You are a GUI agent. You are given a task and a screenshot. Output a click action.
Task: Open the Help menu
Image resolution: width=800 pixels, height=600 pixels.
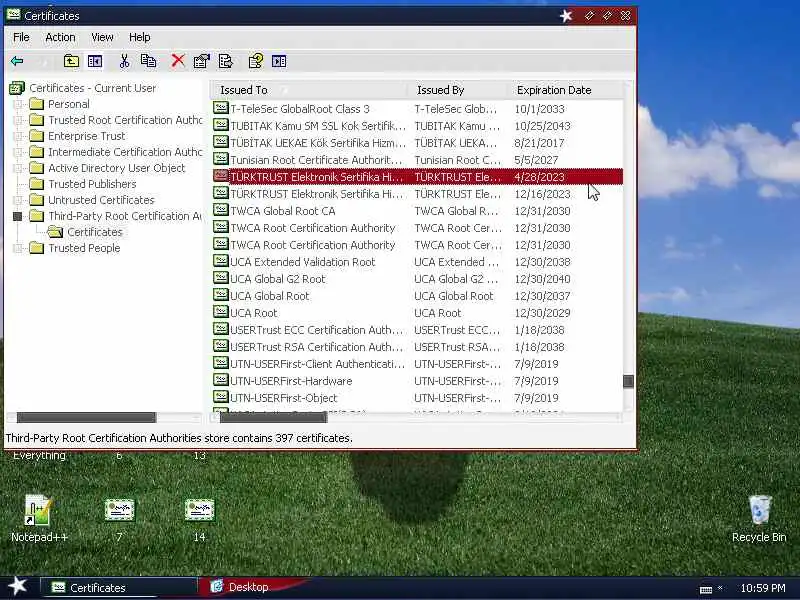pos(139,37)
